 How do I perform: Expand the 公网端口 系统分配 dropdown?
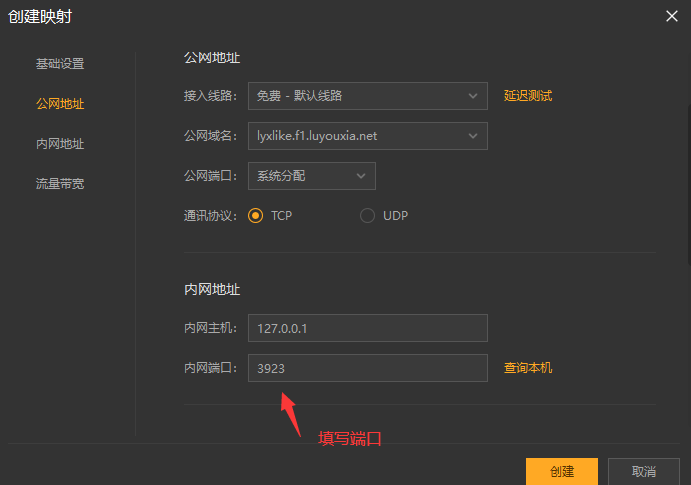[x=312, y=176]
